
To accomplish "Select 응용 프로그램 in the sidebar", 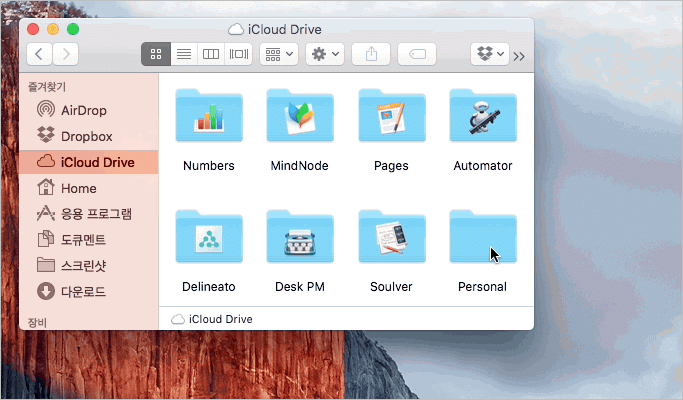I will (89, 214).
